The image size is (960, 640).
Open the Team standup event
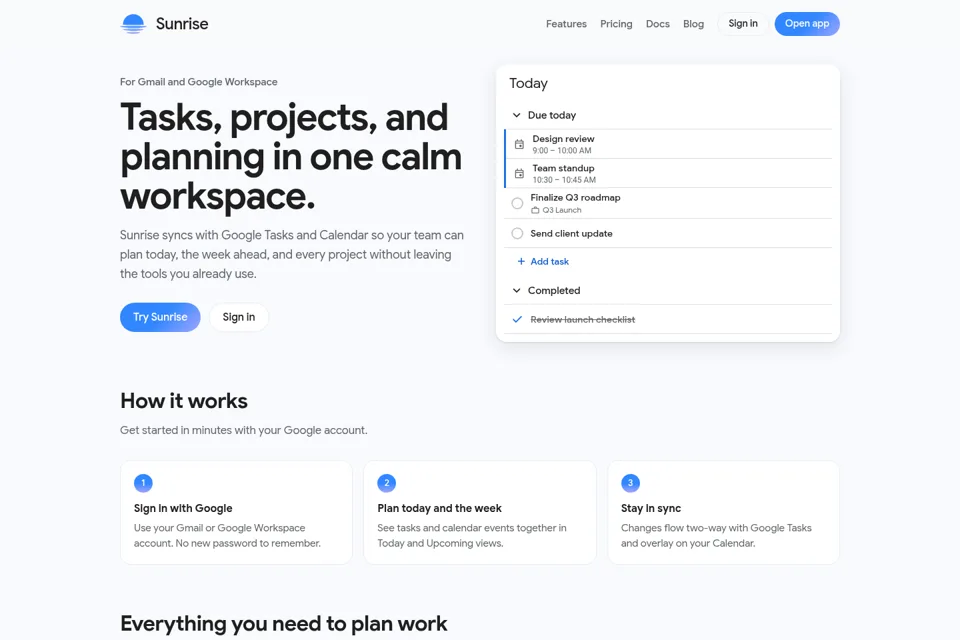668,173
